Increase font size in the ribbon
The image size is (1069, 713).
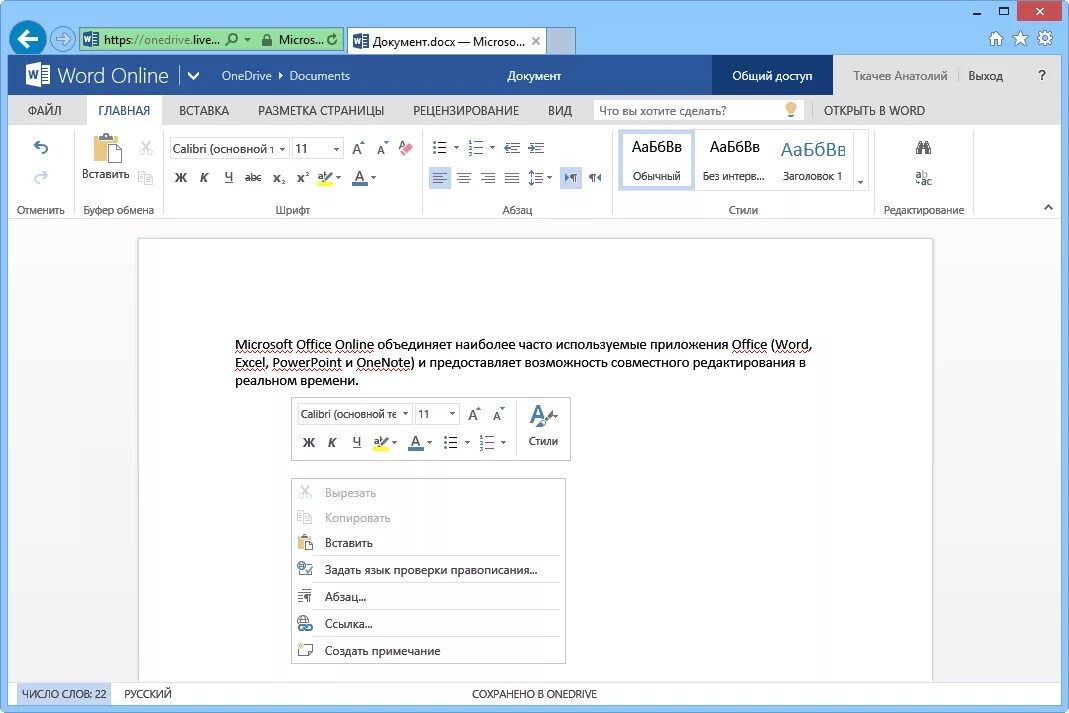click(358, 148)
